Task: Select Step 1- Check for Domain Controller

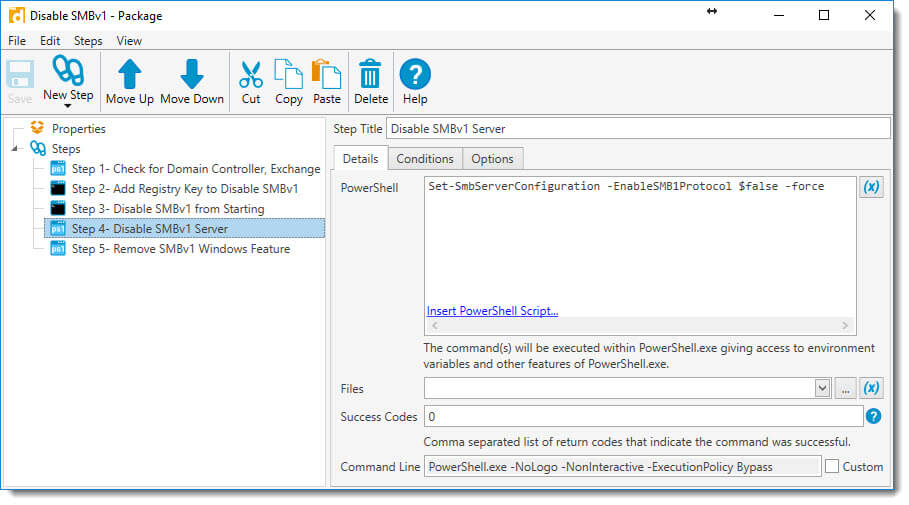Action: pos(196,169)
